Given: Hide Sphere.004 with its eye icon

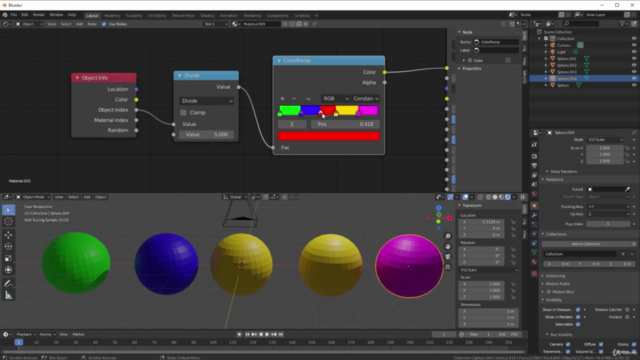Looking at the screenshot, I should [634, 78].
